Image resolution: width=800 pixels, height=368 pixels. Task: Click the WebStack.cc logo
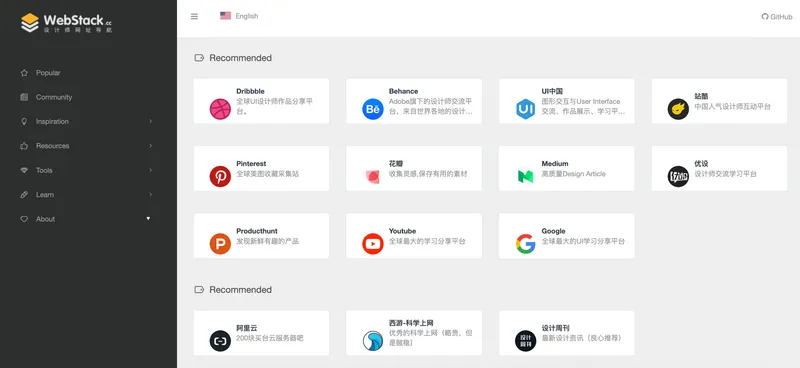66,23
